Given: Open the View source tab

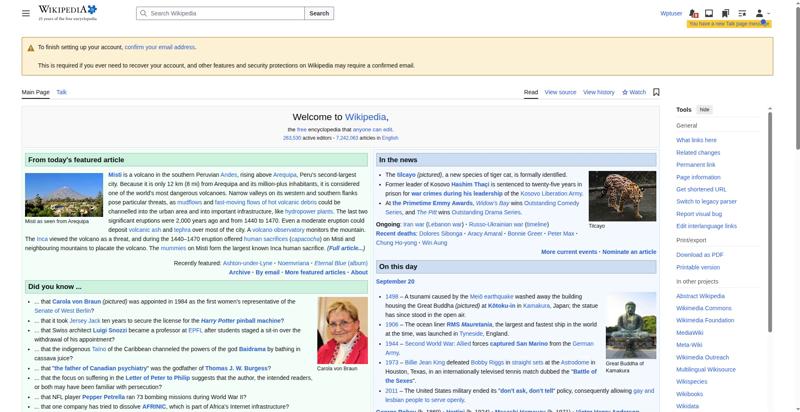Looking at the screenshot, I should (560, 92).
